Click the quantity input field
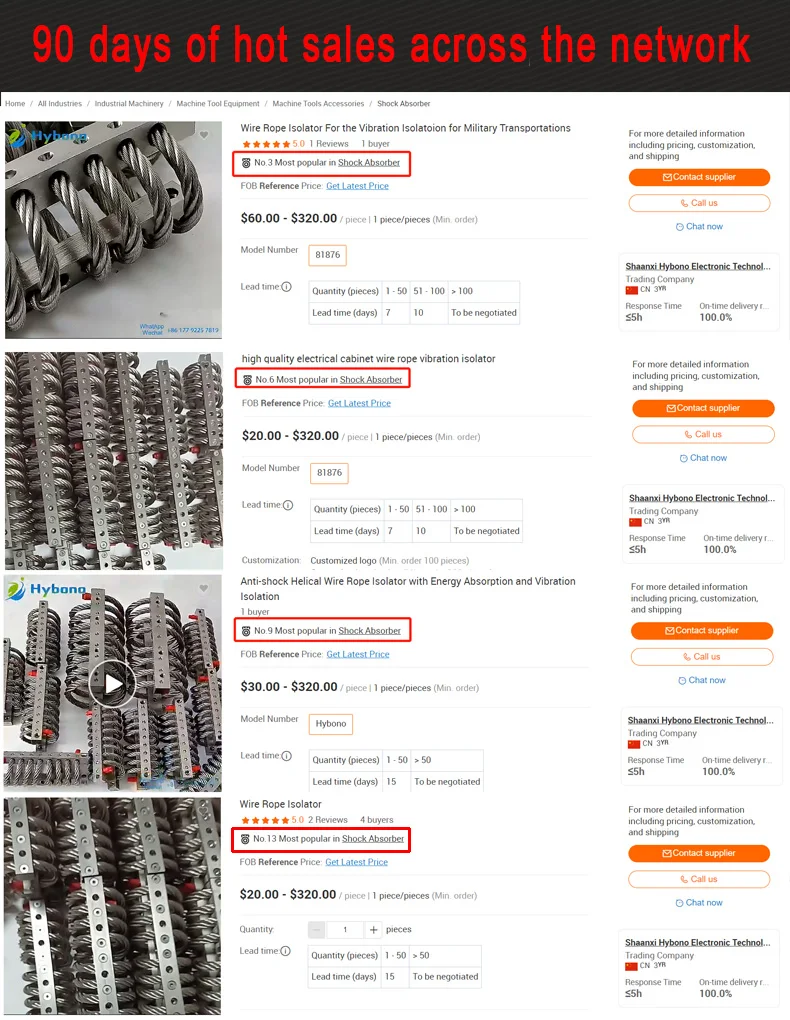The width and height of the screenshot is (790, 1020). [345, 930]
